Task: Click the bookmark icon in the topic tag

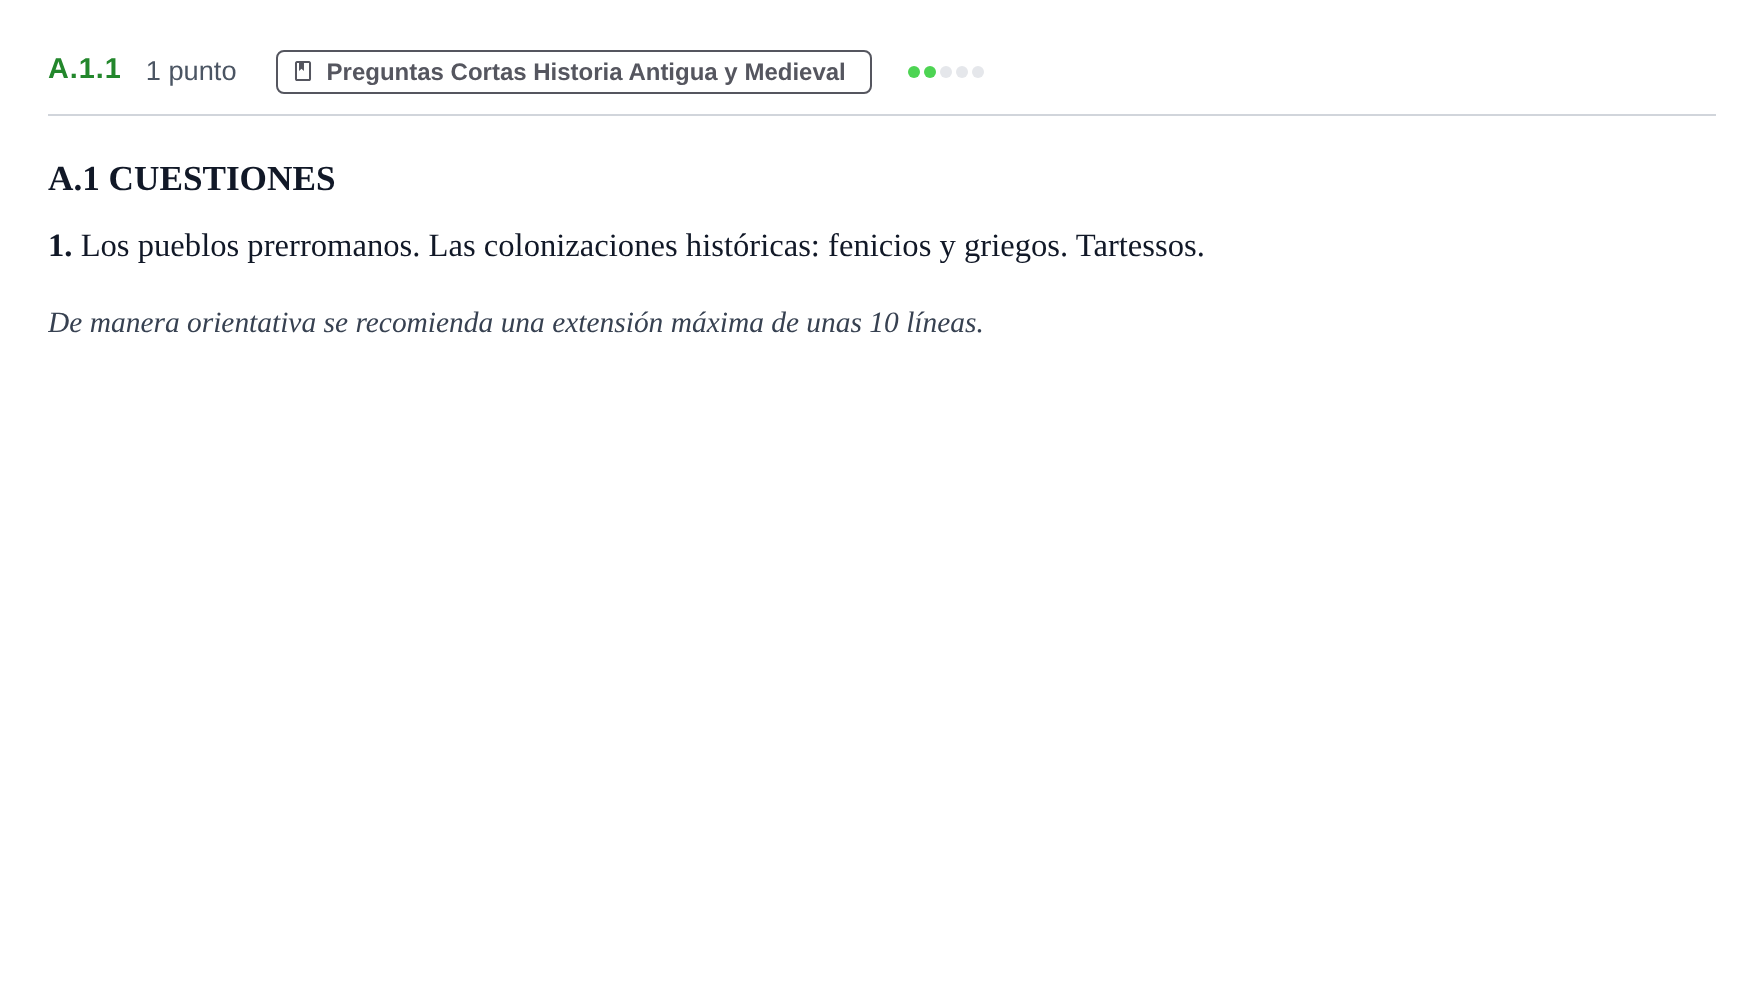Action: click(x=303, y=71)
